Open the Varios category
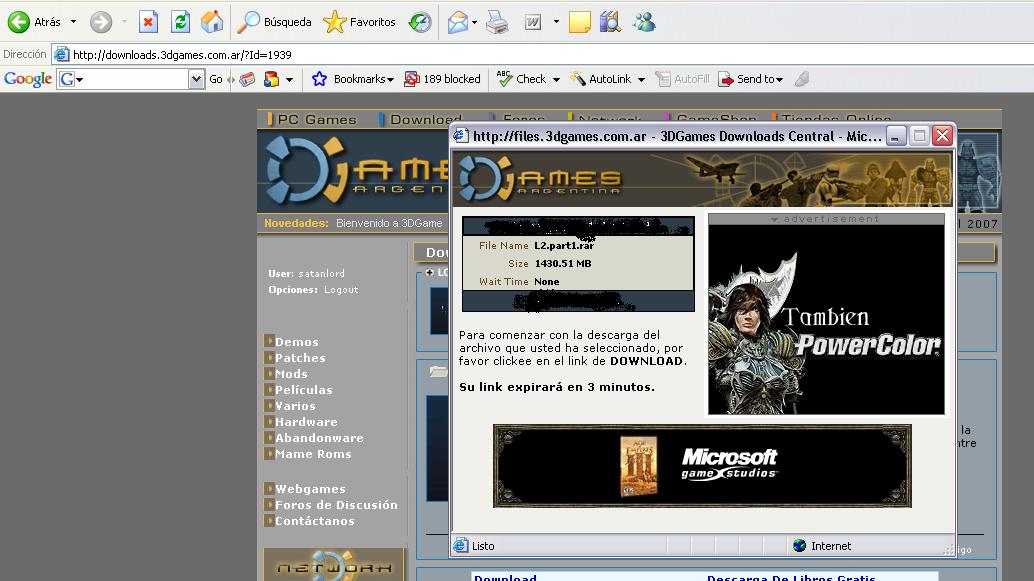 pyautogui.click(x=295, y=406)
